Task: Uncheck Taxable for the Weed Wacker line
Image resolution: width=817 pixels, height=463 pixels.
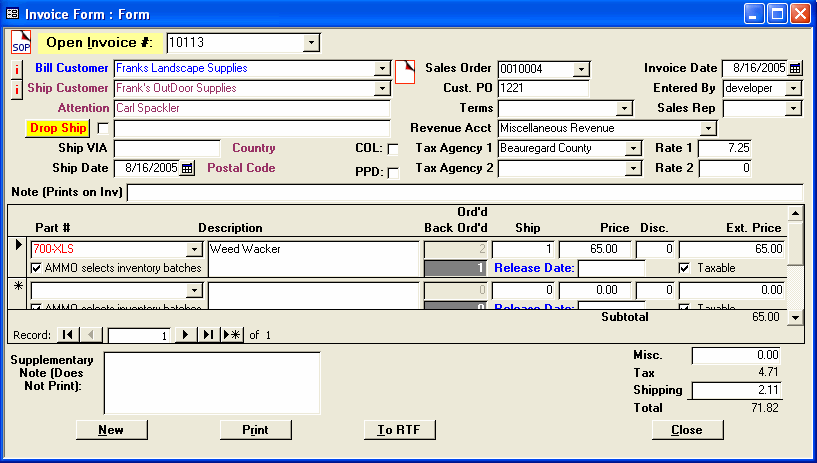Action: (685, 268)
